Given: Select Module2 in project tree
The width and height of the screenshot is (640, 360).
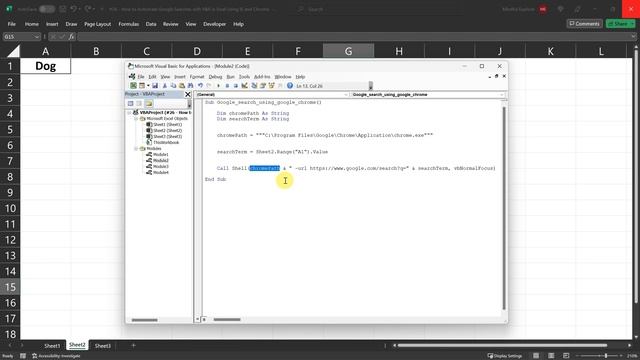Looking at the screenshot, I should tap(161, 161).
